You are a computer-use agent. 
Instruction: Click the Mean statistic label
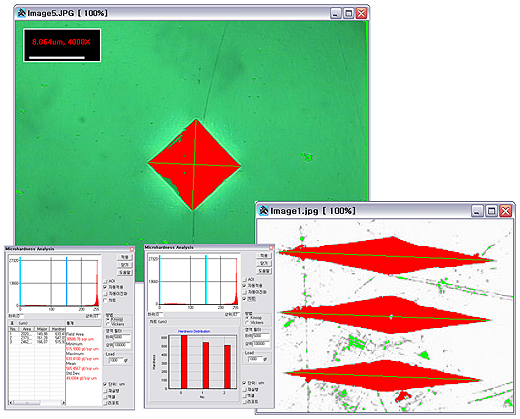point(71,364)
